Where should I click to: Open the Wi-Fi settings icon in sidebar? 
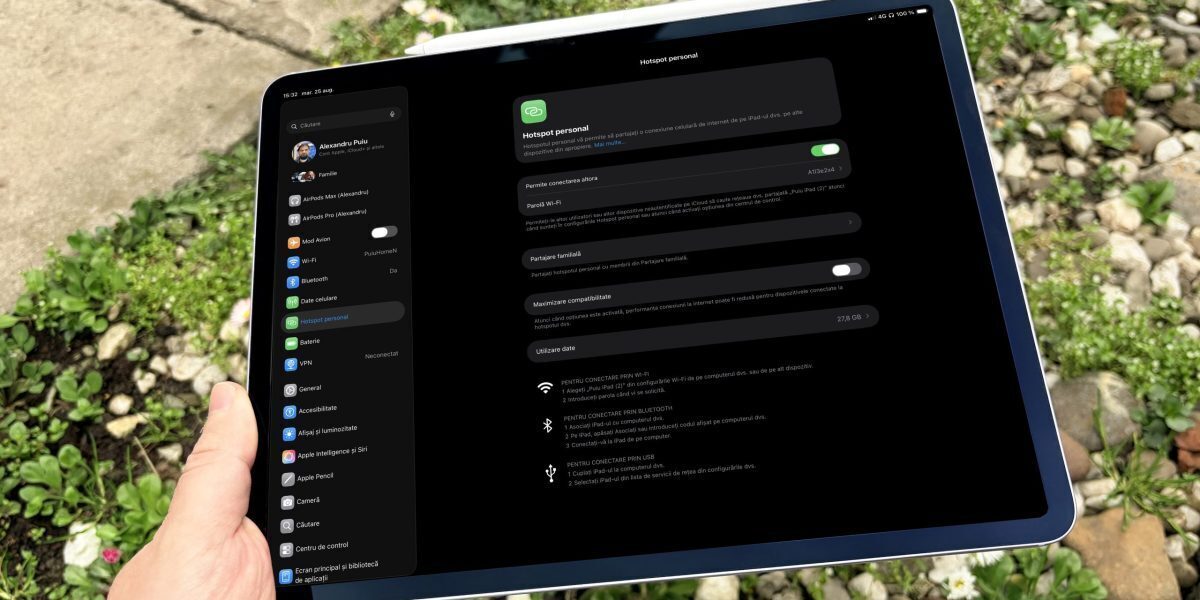point(293,264)
